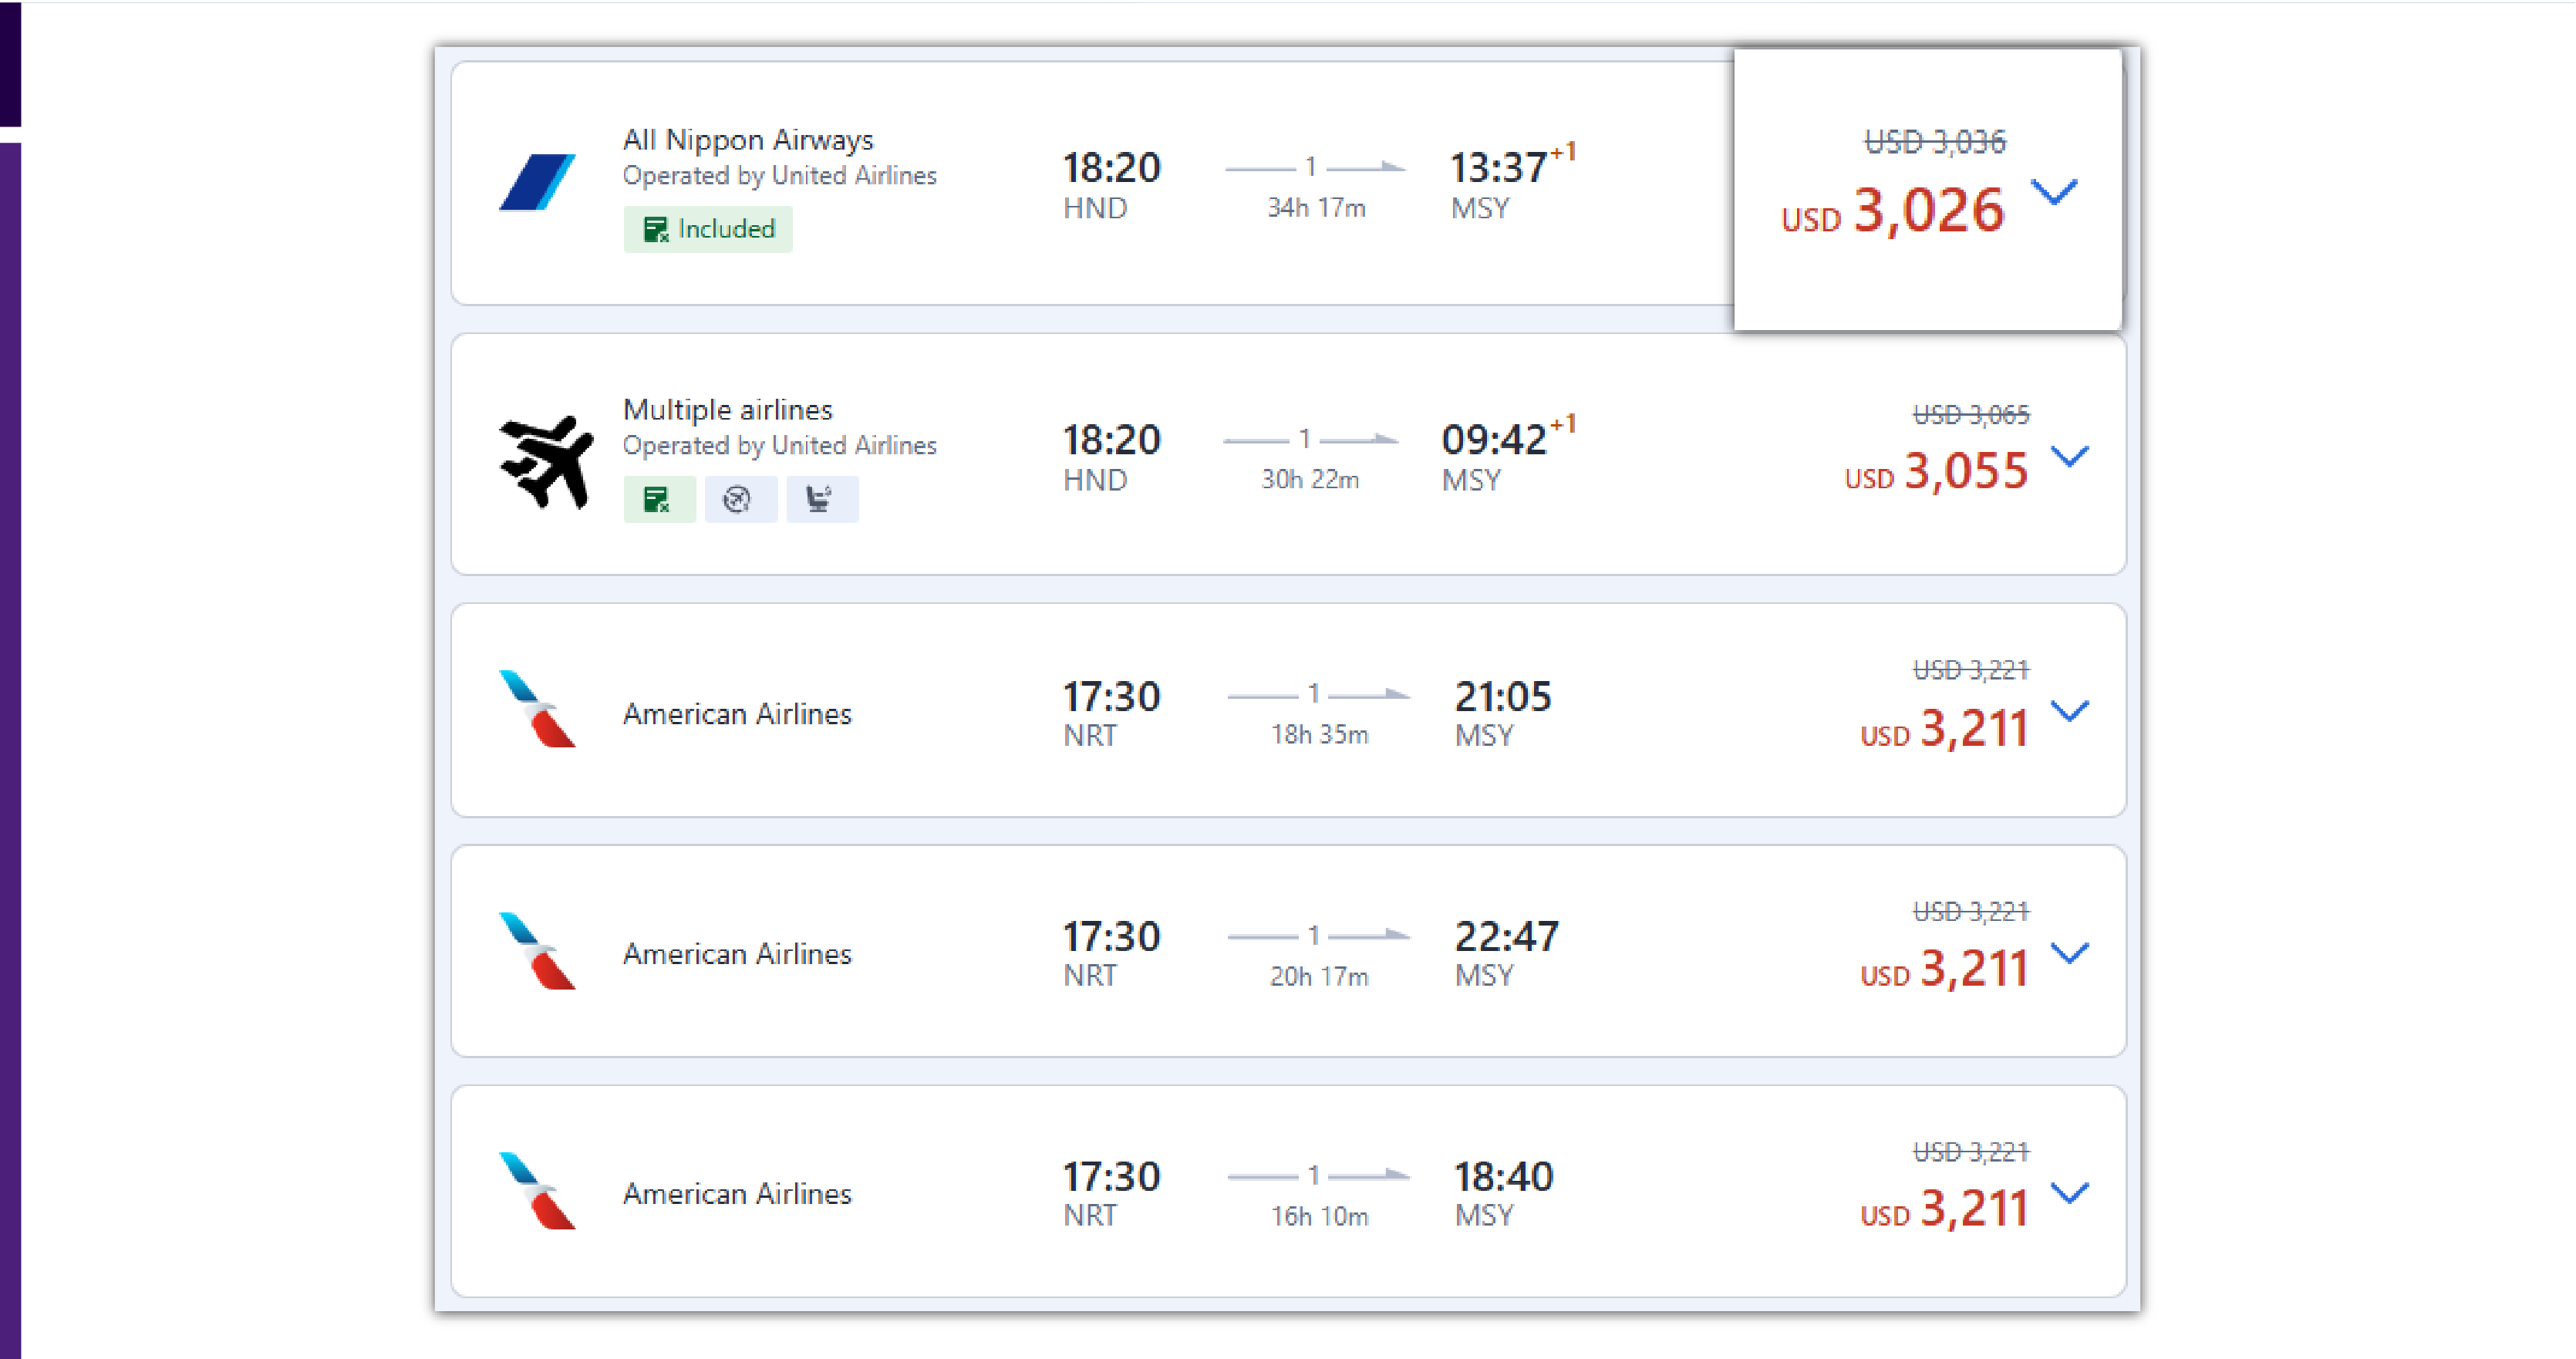Expand the USD 3,055 fare chevron
Screen dimensions: 2576x1359
[2069, 457]
